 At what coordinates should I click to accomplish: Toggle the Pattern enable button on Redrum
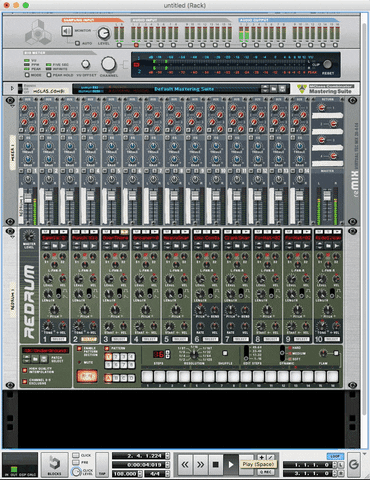point(107,349)
